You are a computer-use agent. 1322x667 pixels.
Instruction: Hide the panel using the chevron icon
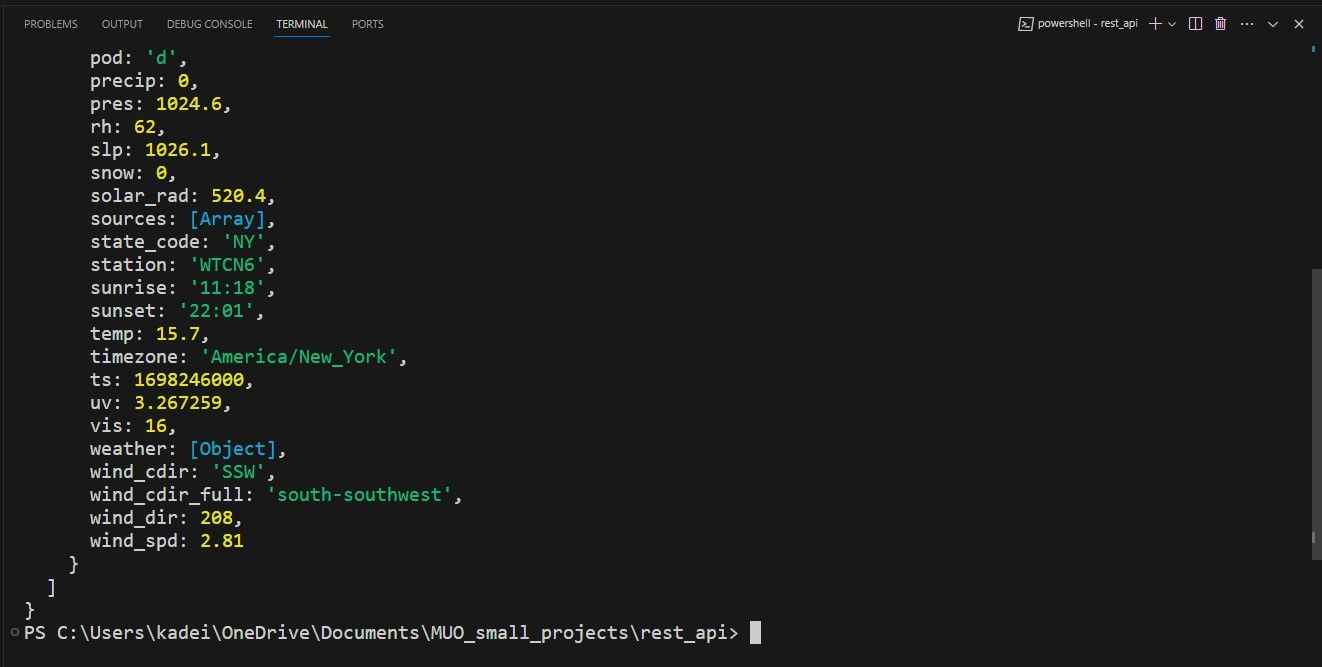[1273, 23]
